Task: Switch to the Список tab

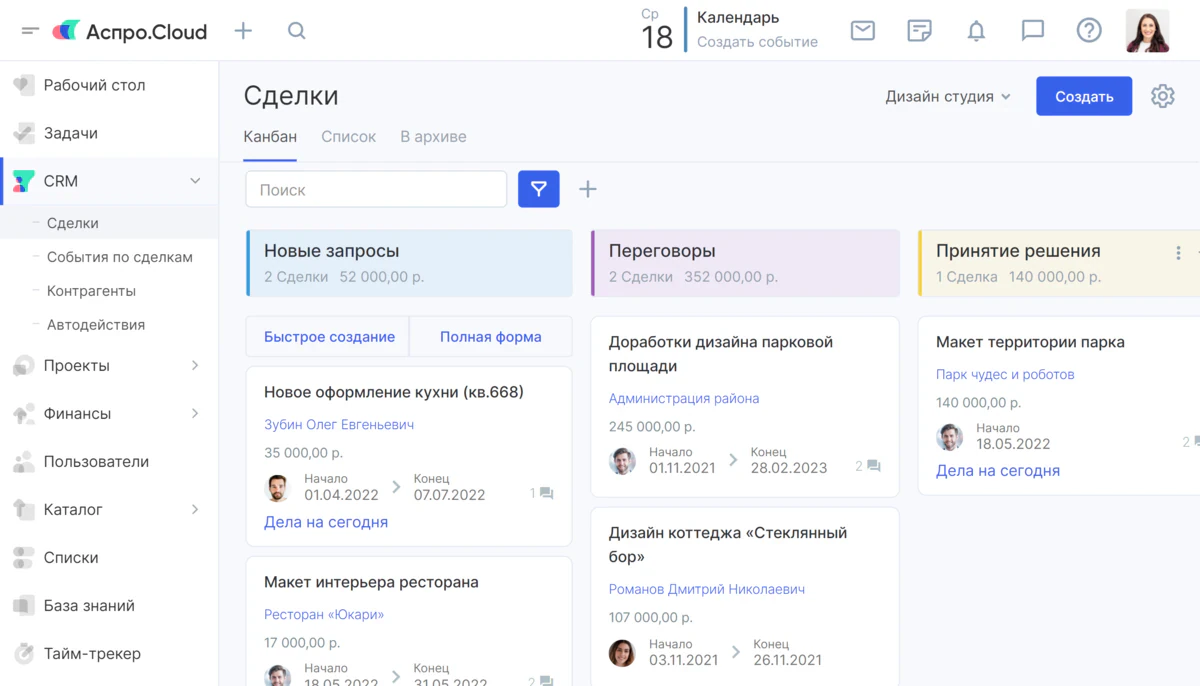Action: point(349,137)
